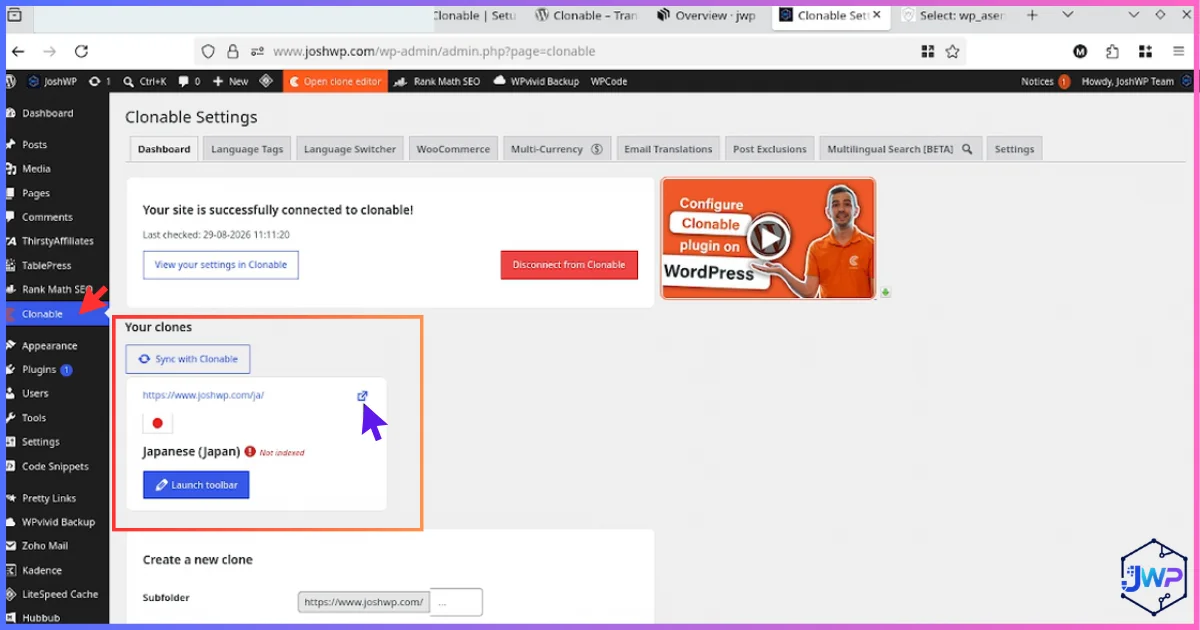The width and height of the screenshot is (1200, 630).
Task: Visit the JoshWP site from admin bar
Action: [53, 81]
